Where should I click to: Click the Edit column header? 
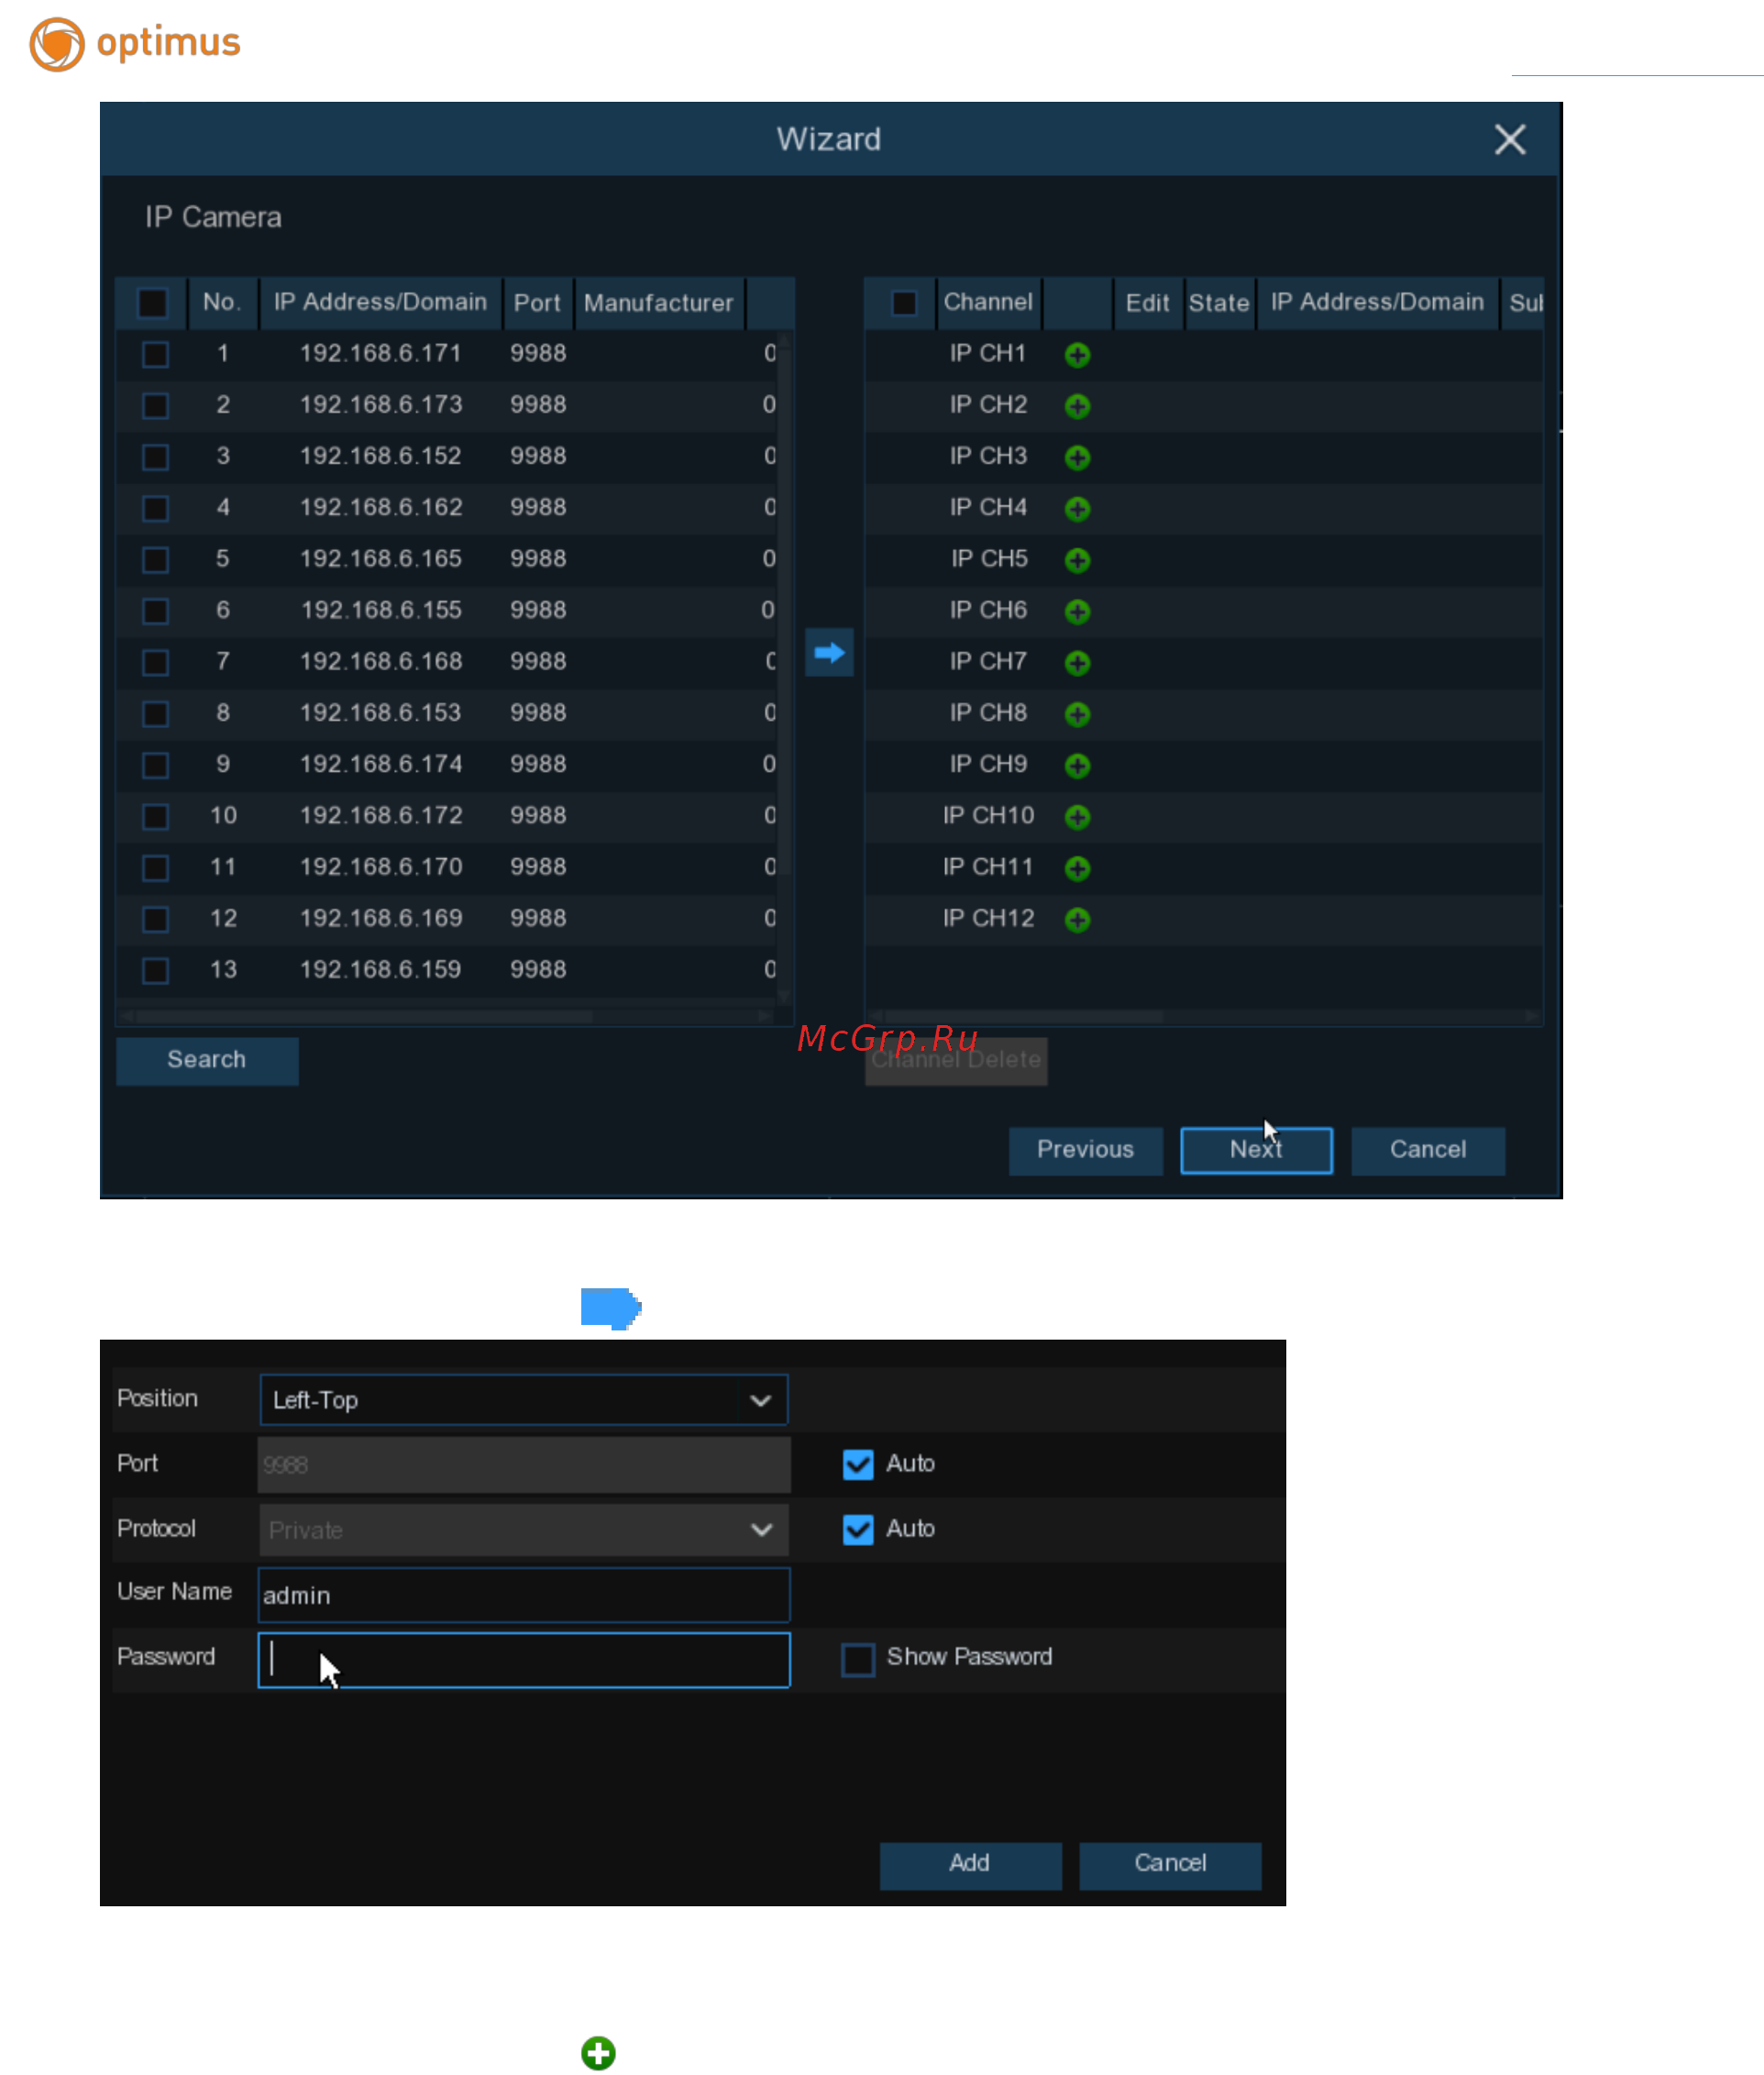pyautogui.click(x=1147, y=303)
